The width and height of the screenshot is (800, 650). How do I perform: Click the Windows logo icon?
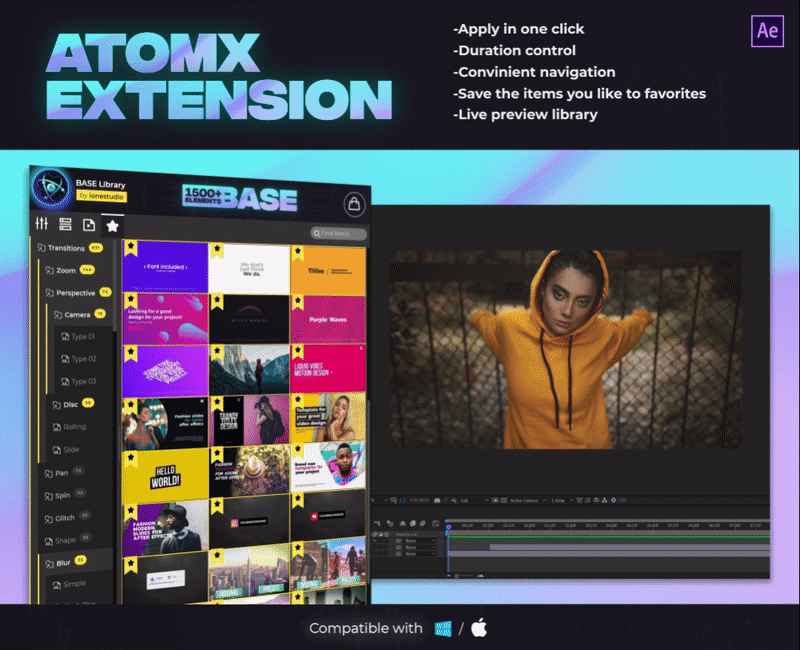click(x=443, y=628)
